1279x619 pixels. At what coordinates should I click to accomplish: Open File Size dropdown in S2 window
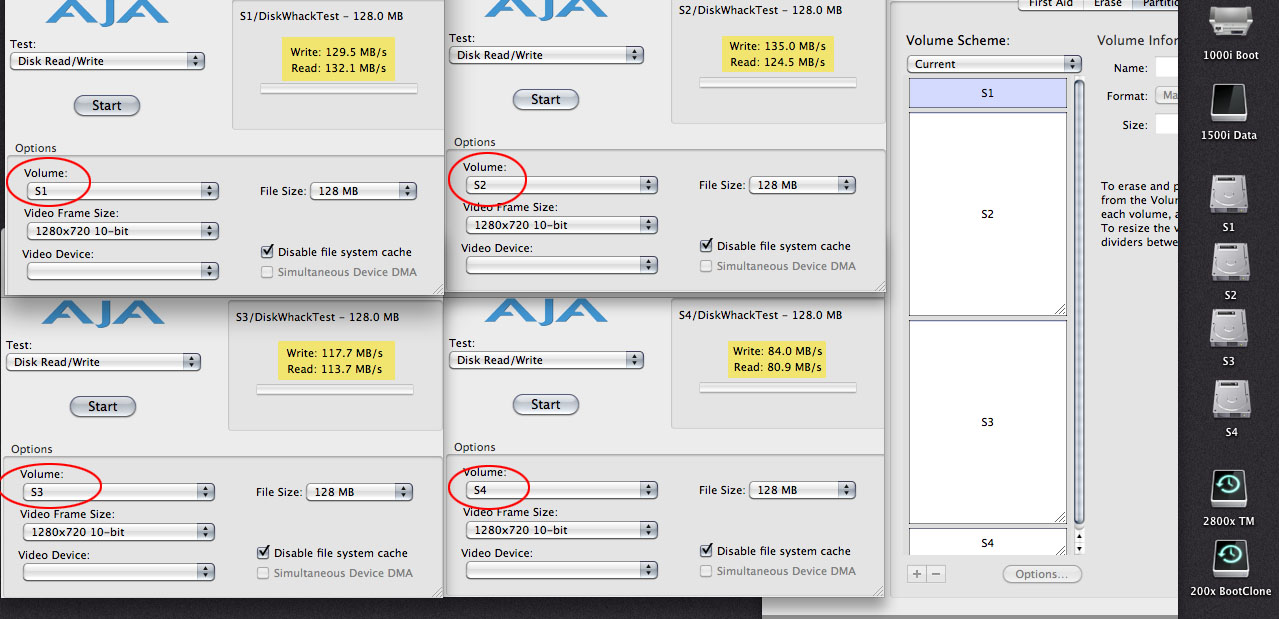click(x=803, y=185)
